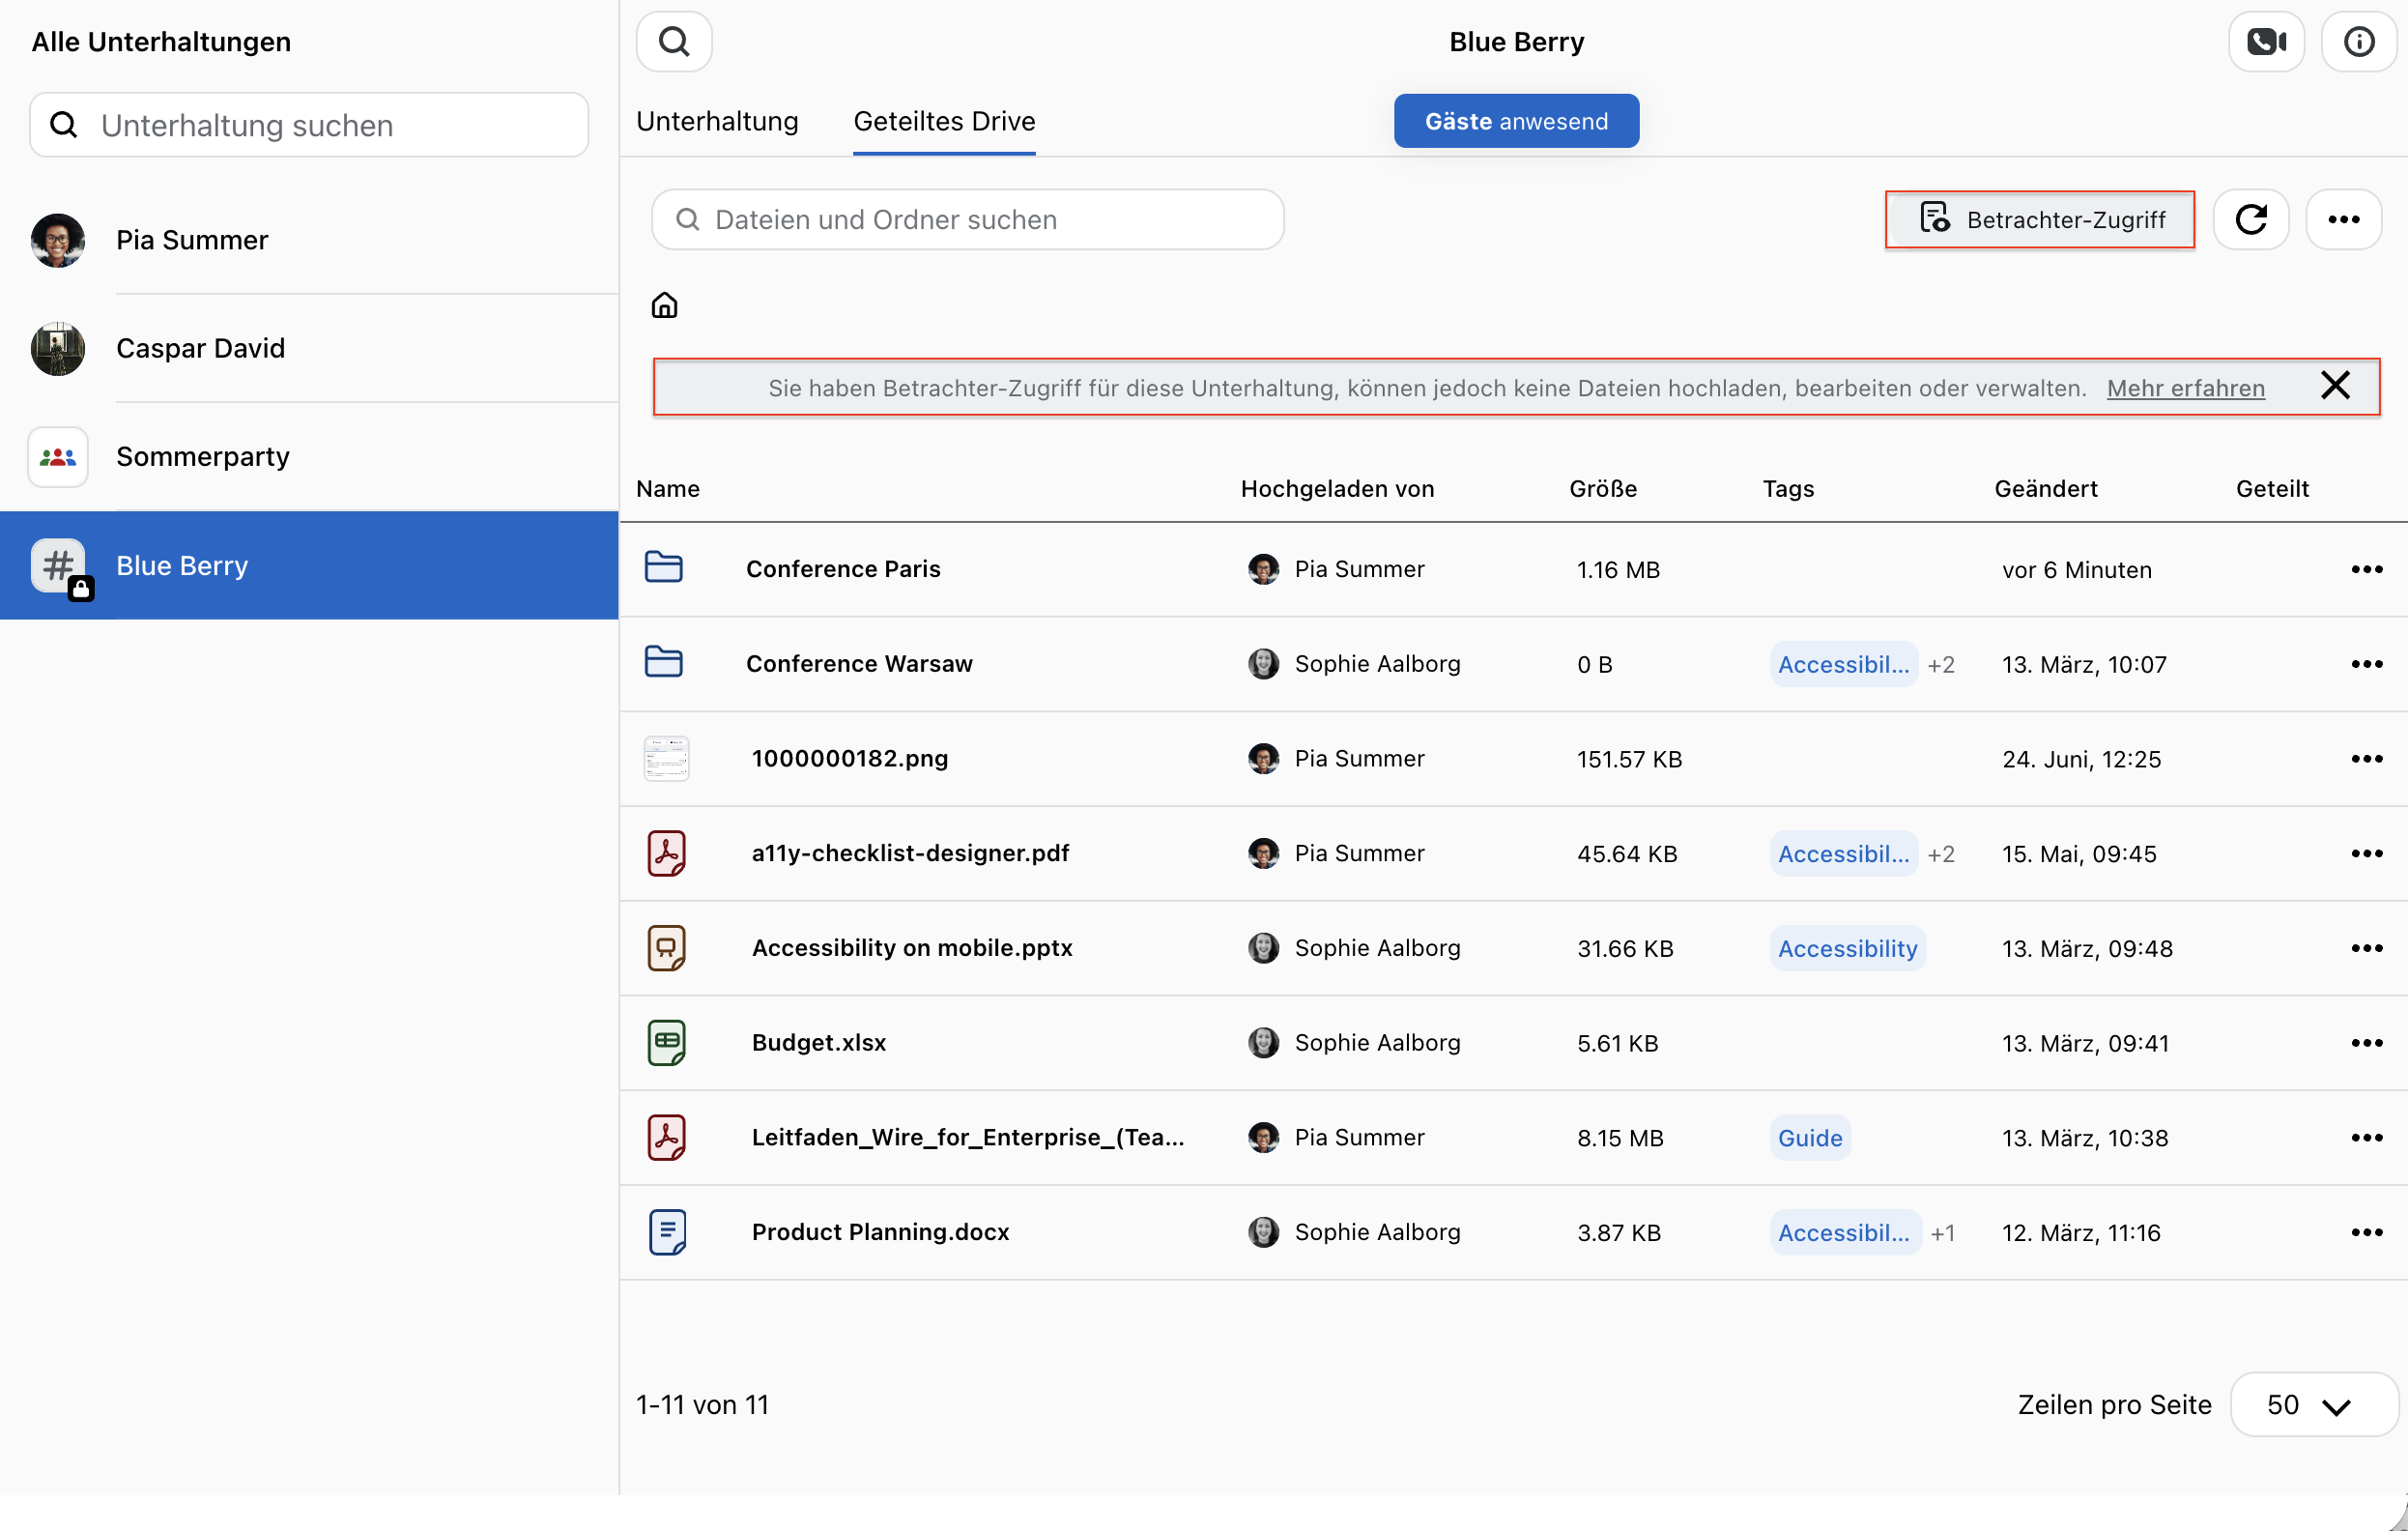The height and width of the screenshot is (1531, 2408).
Task: Go to drive home folder icon
Action: [664, 304]
